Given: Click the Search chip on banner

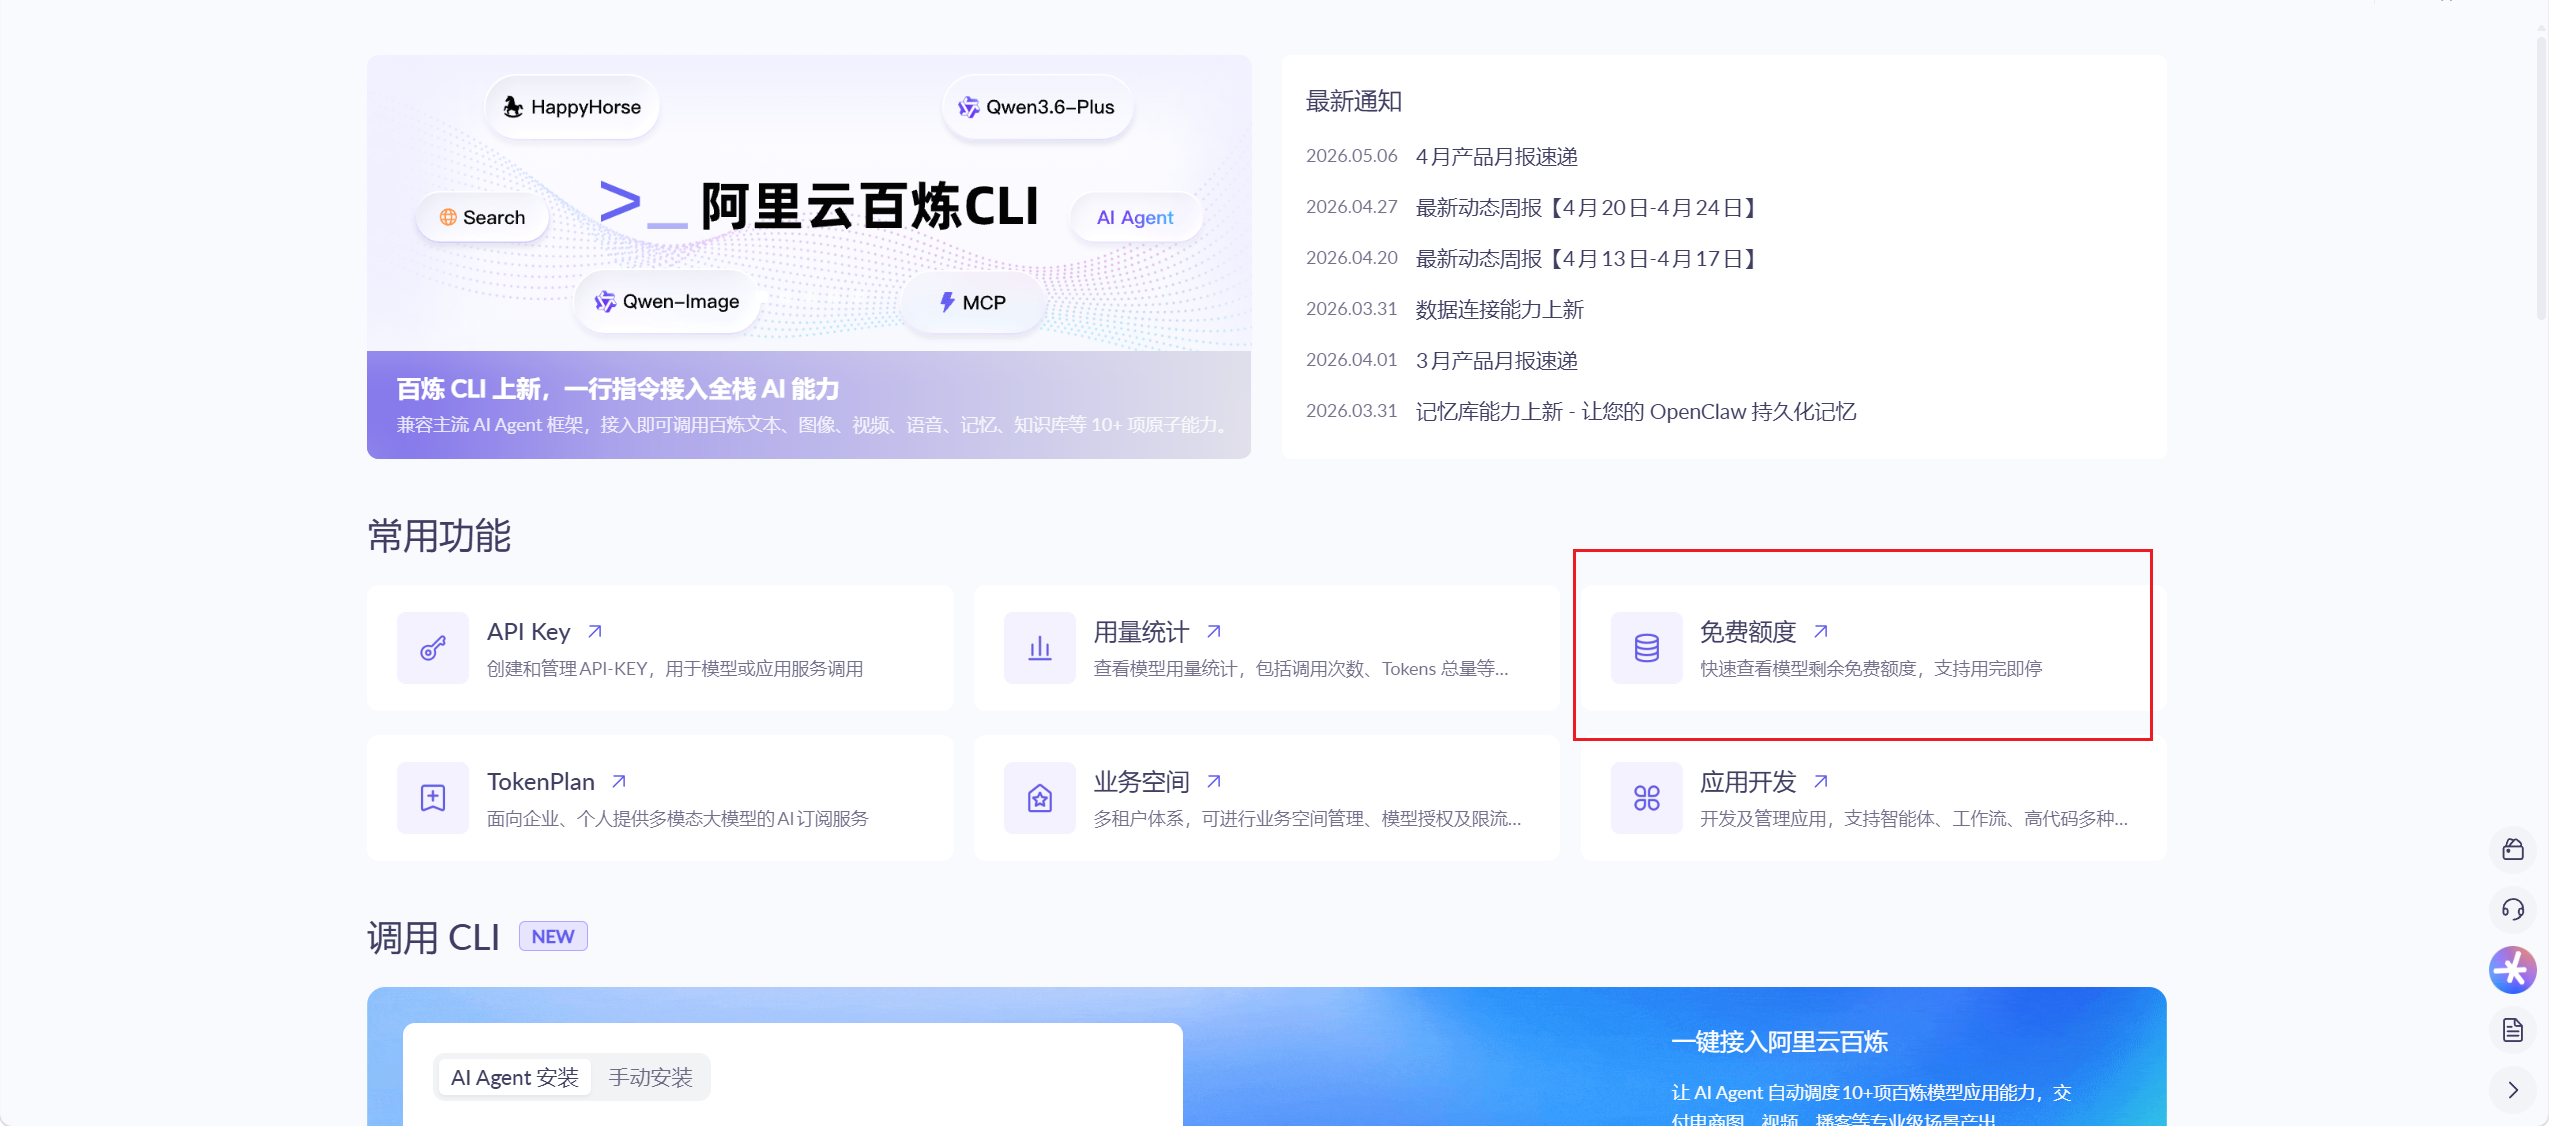Looking at the screenshot, I should [482, 217].
